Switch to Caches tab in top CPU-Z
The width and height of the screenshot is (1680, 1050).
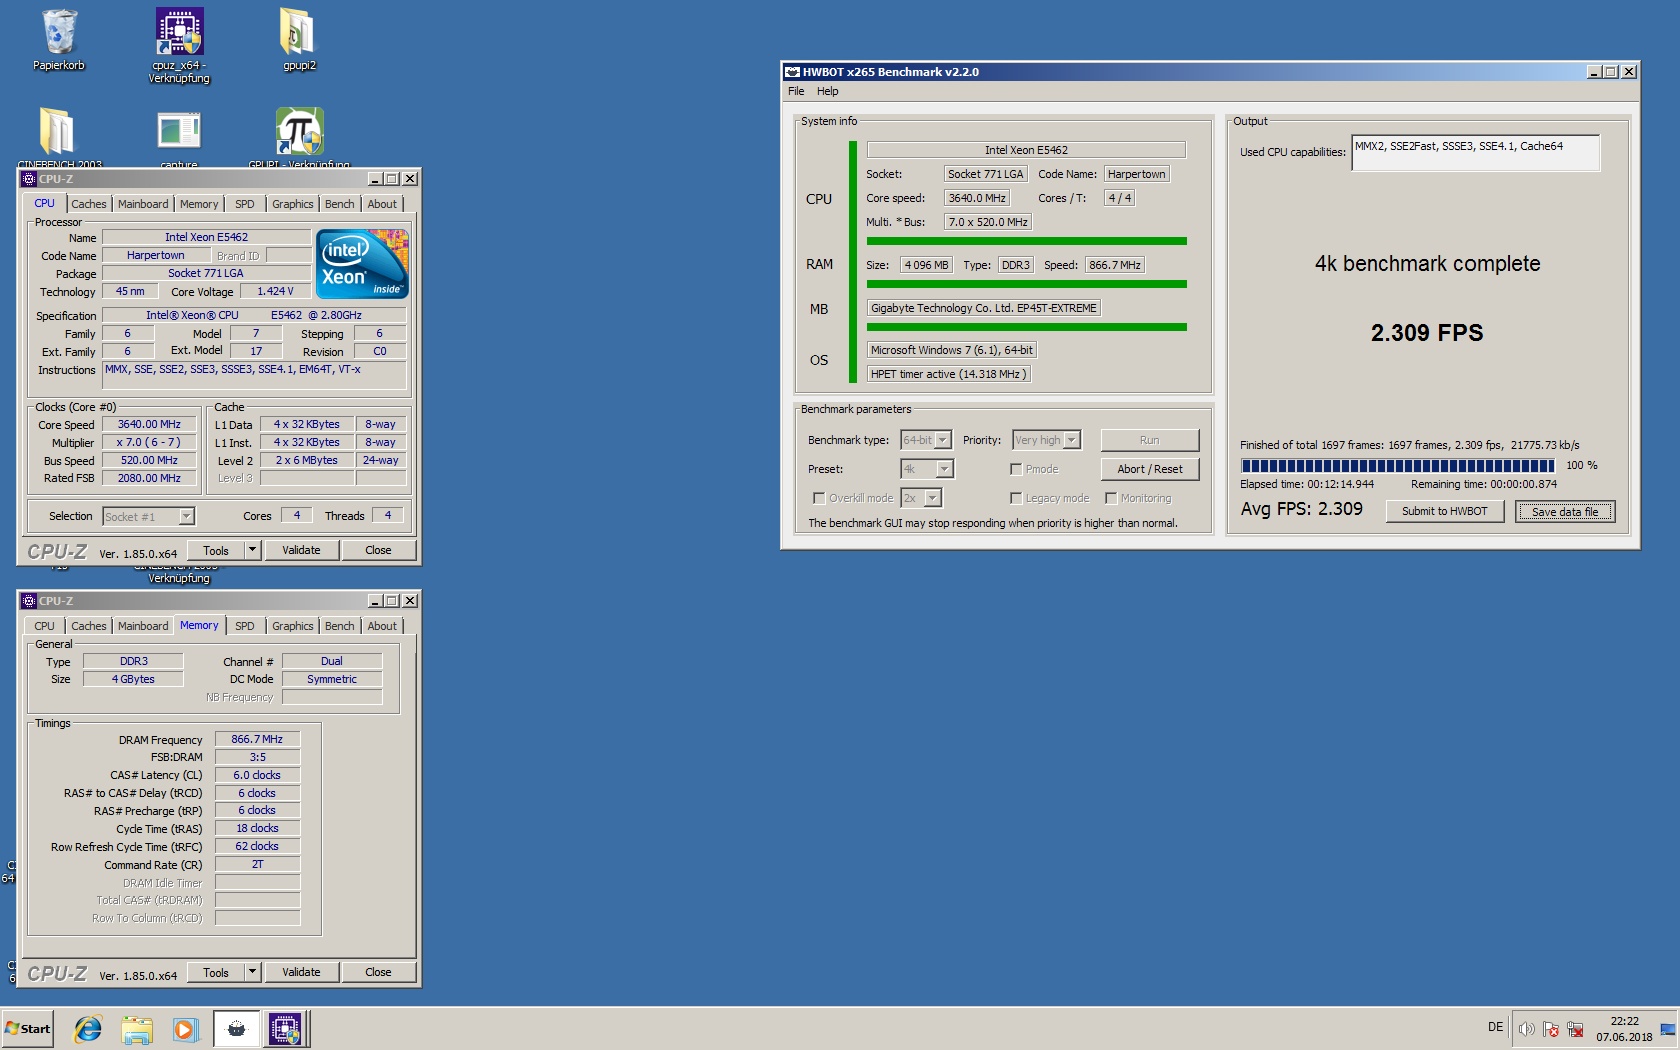click(89, 204)
